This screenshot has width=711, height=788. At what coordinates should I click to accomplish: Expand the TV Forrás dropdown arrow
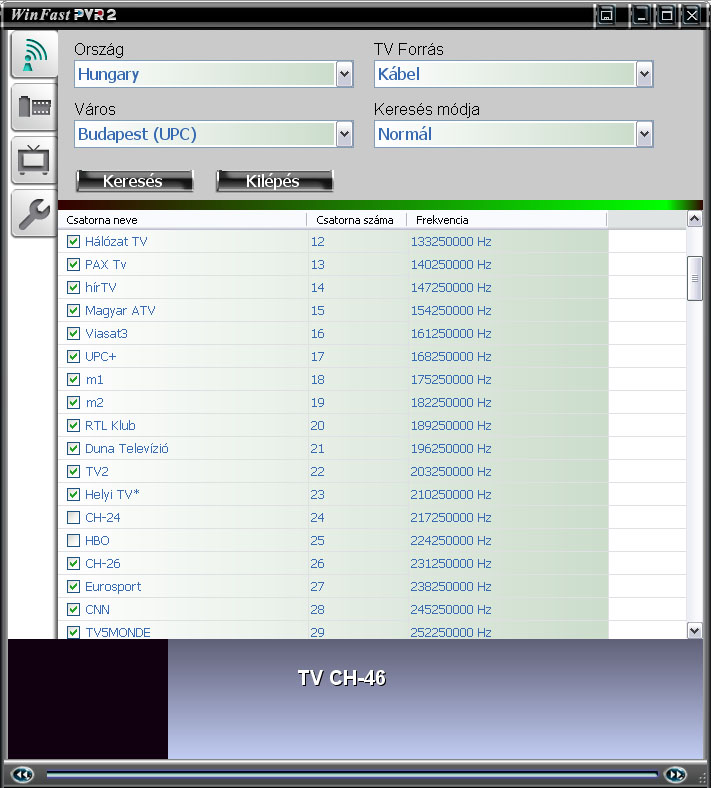(644, 74)
